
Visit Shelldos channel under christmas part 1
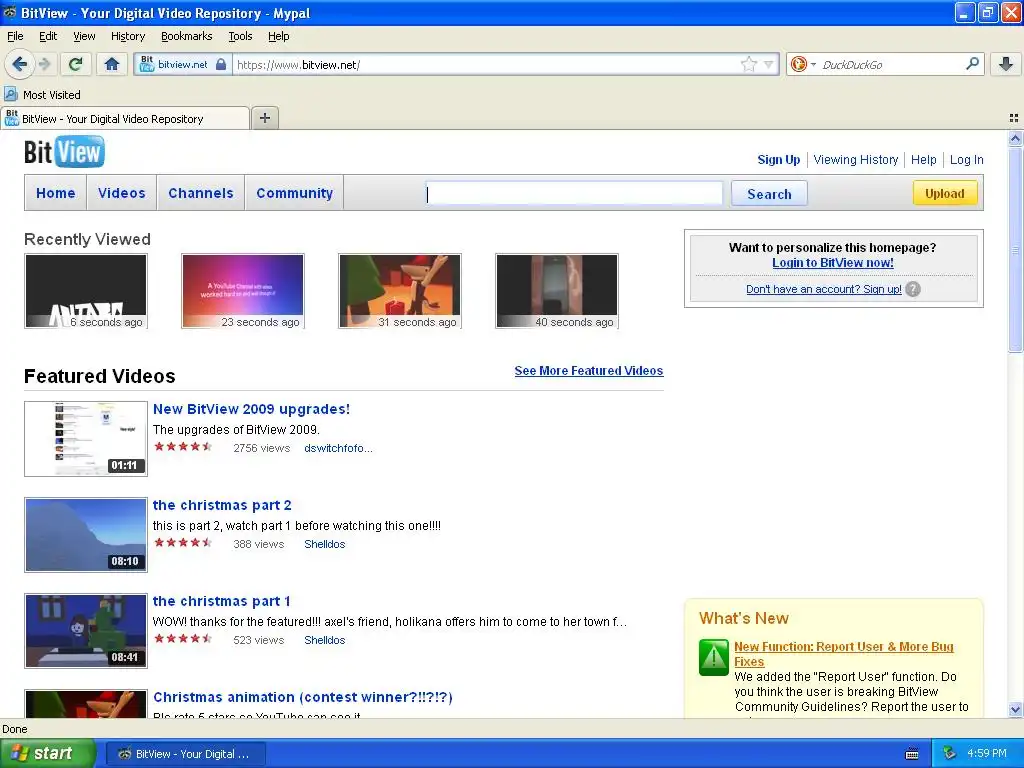tap(325, 640)
